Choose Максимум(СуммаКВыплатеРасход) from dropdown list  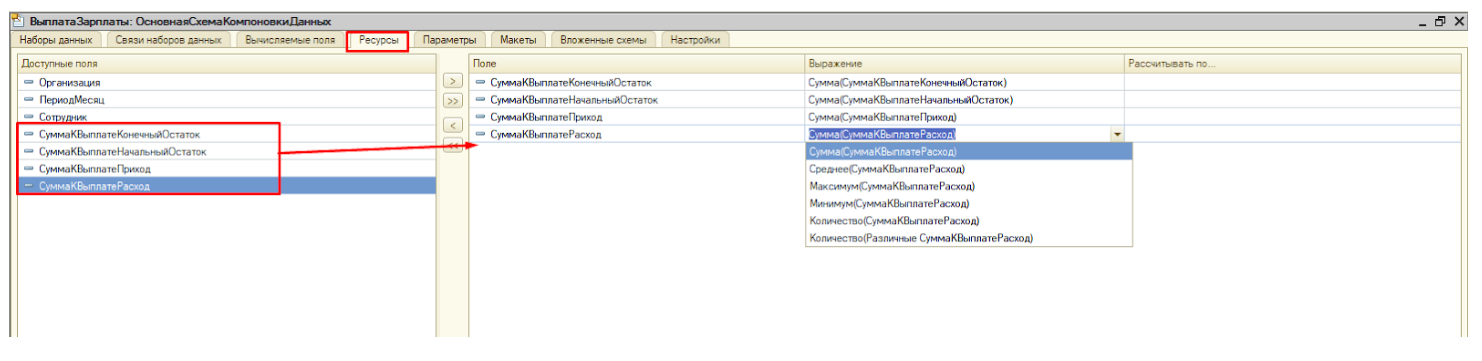pos(968,186)
